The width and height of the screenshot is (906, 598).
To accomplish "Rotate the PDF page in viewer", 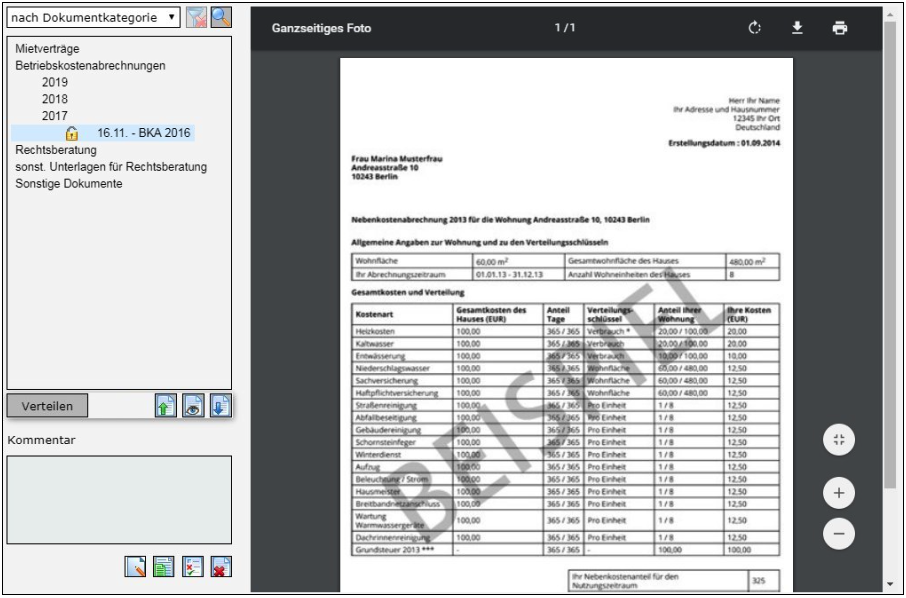I will [755, 28].
